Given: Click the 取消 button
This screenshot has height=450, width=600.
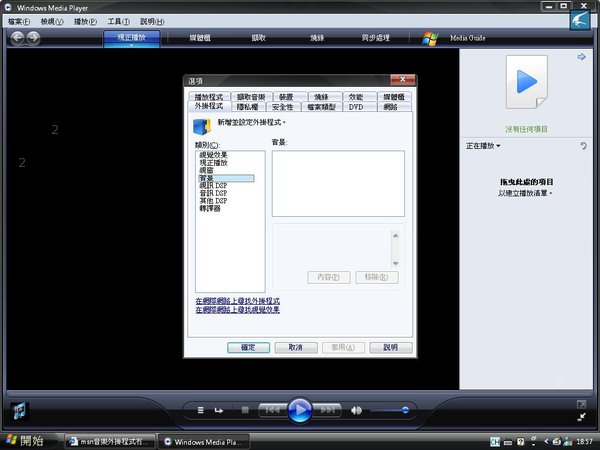Looking at the screenshot, I should pyautogui.click(x=296, y=347).
